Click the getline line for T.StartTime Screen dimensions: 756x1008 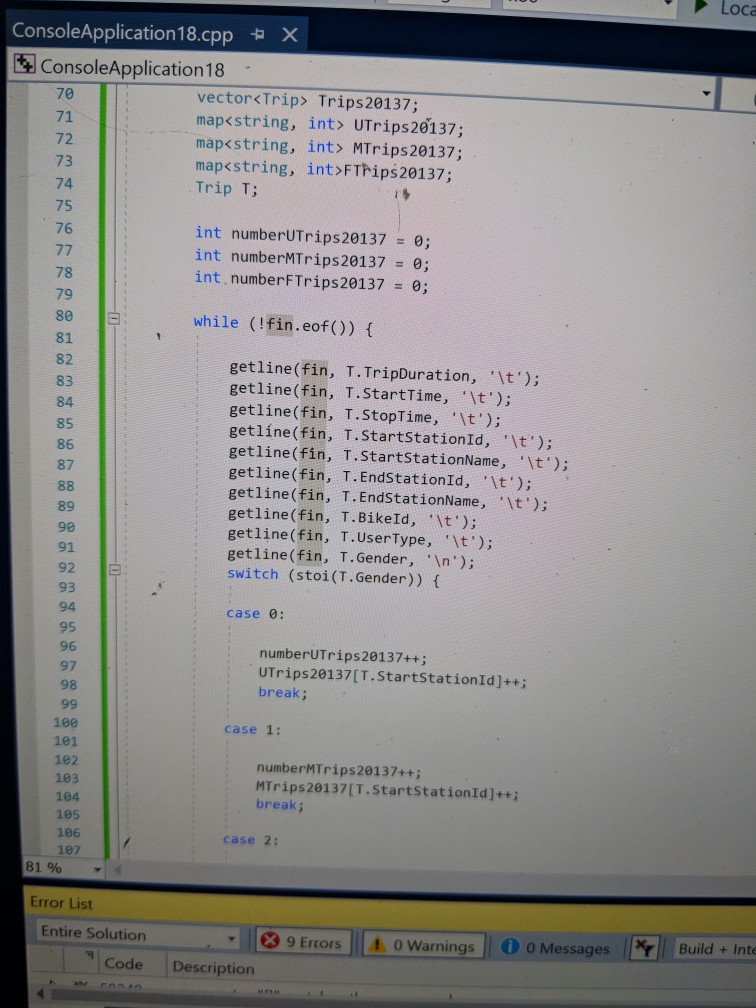[x=370, y=393]
